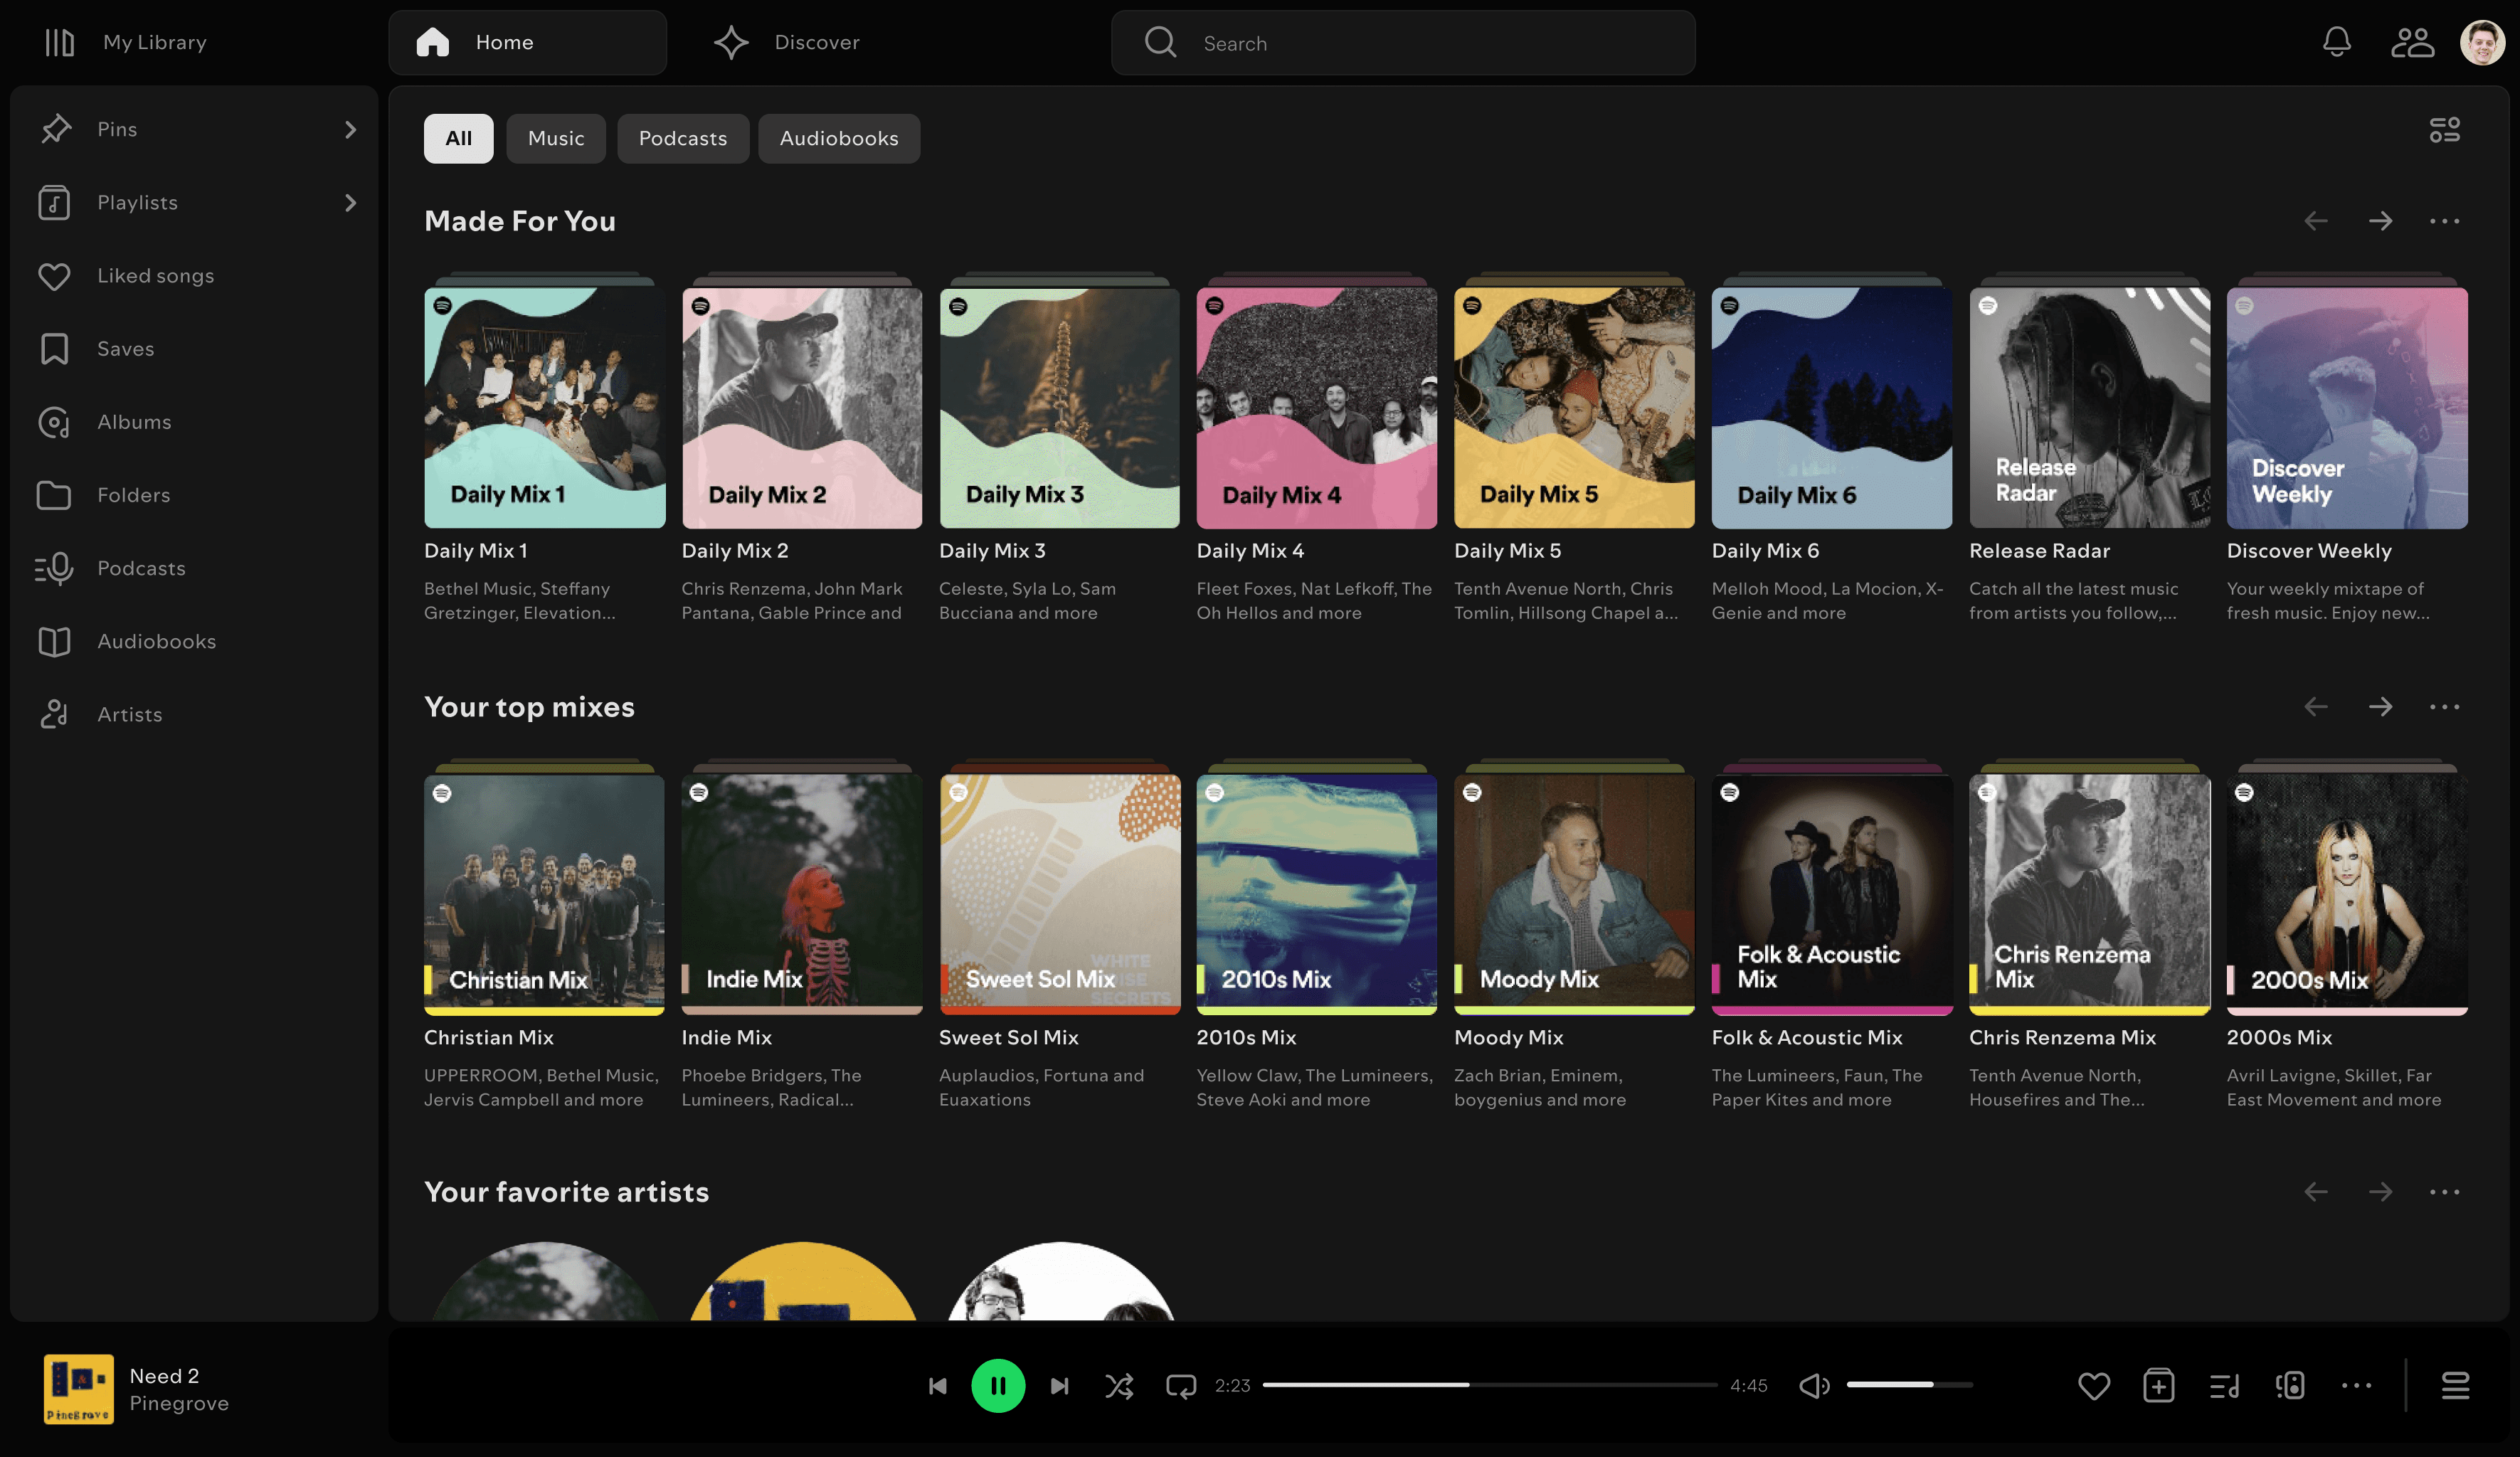Expand the Playlists section chevron
Screen dimensions: 2520x1457
[350, 203]
